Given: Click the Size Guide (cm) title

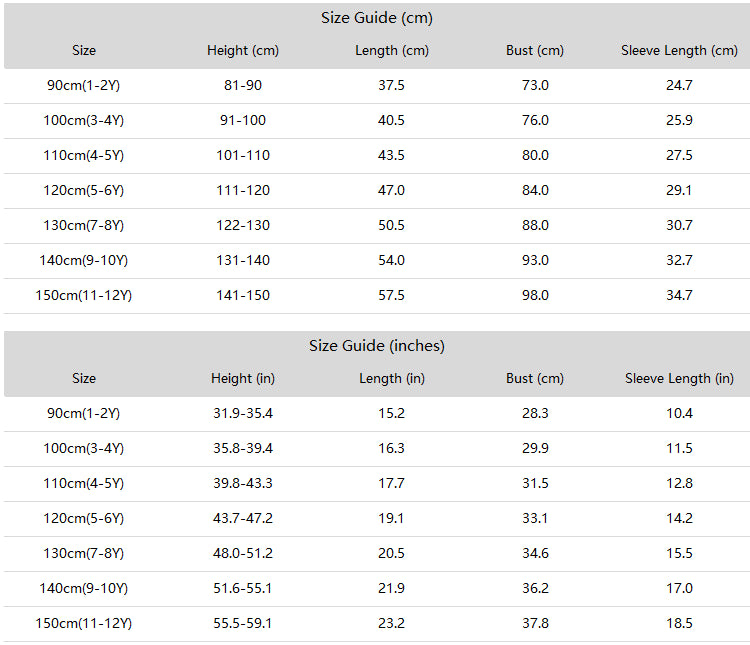Looking at the screenshot, I should tap(376, 18).
